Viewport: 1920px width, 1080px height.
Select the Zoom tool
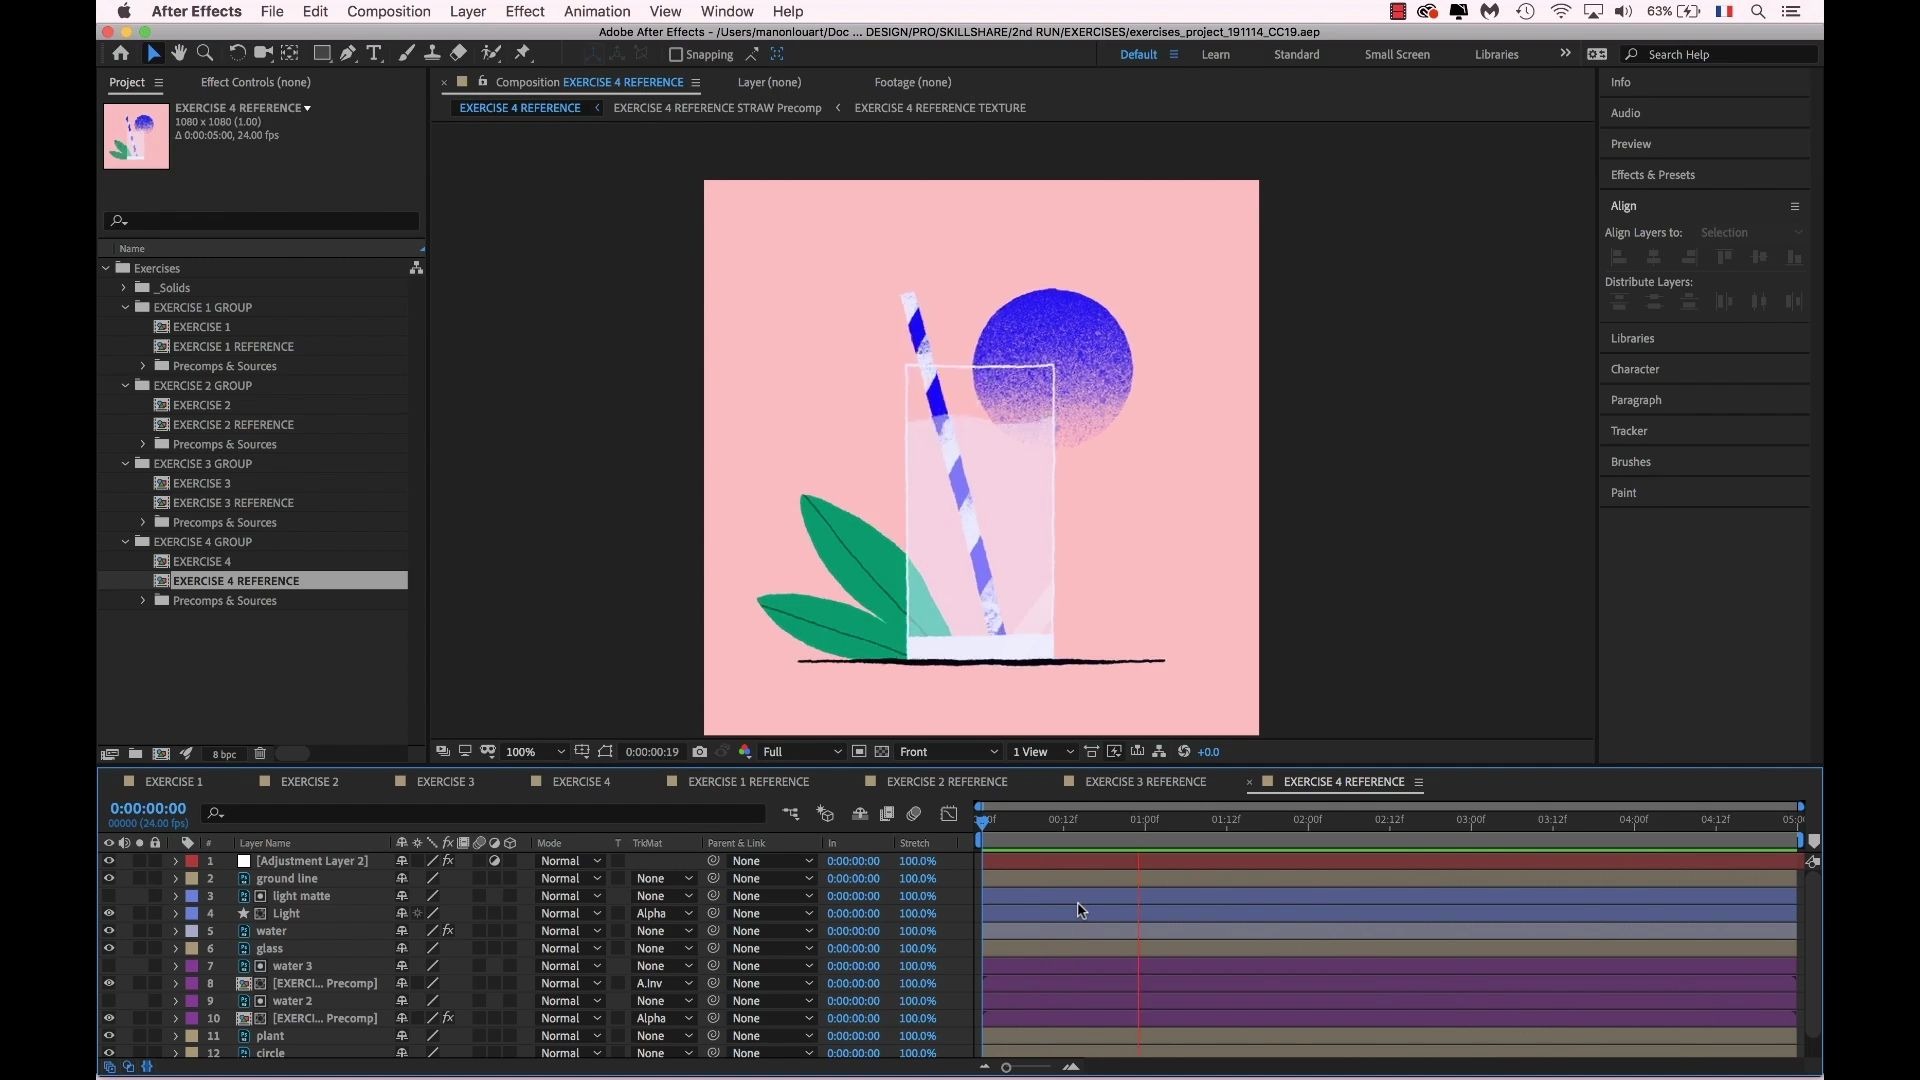coord(205,53)
